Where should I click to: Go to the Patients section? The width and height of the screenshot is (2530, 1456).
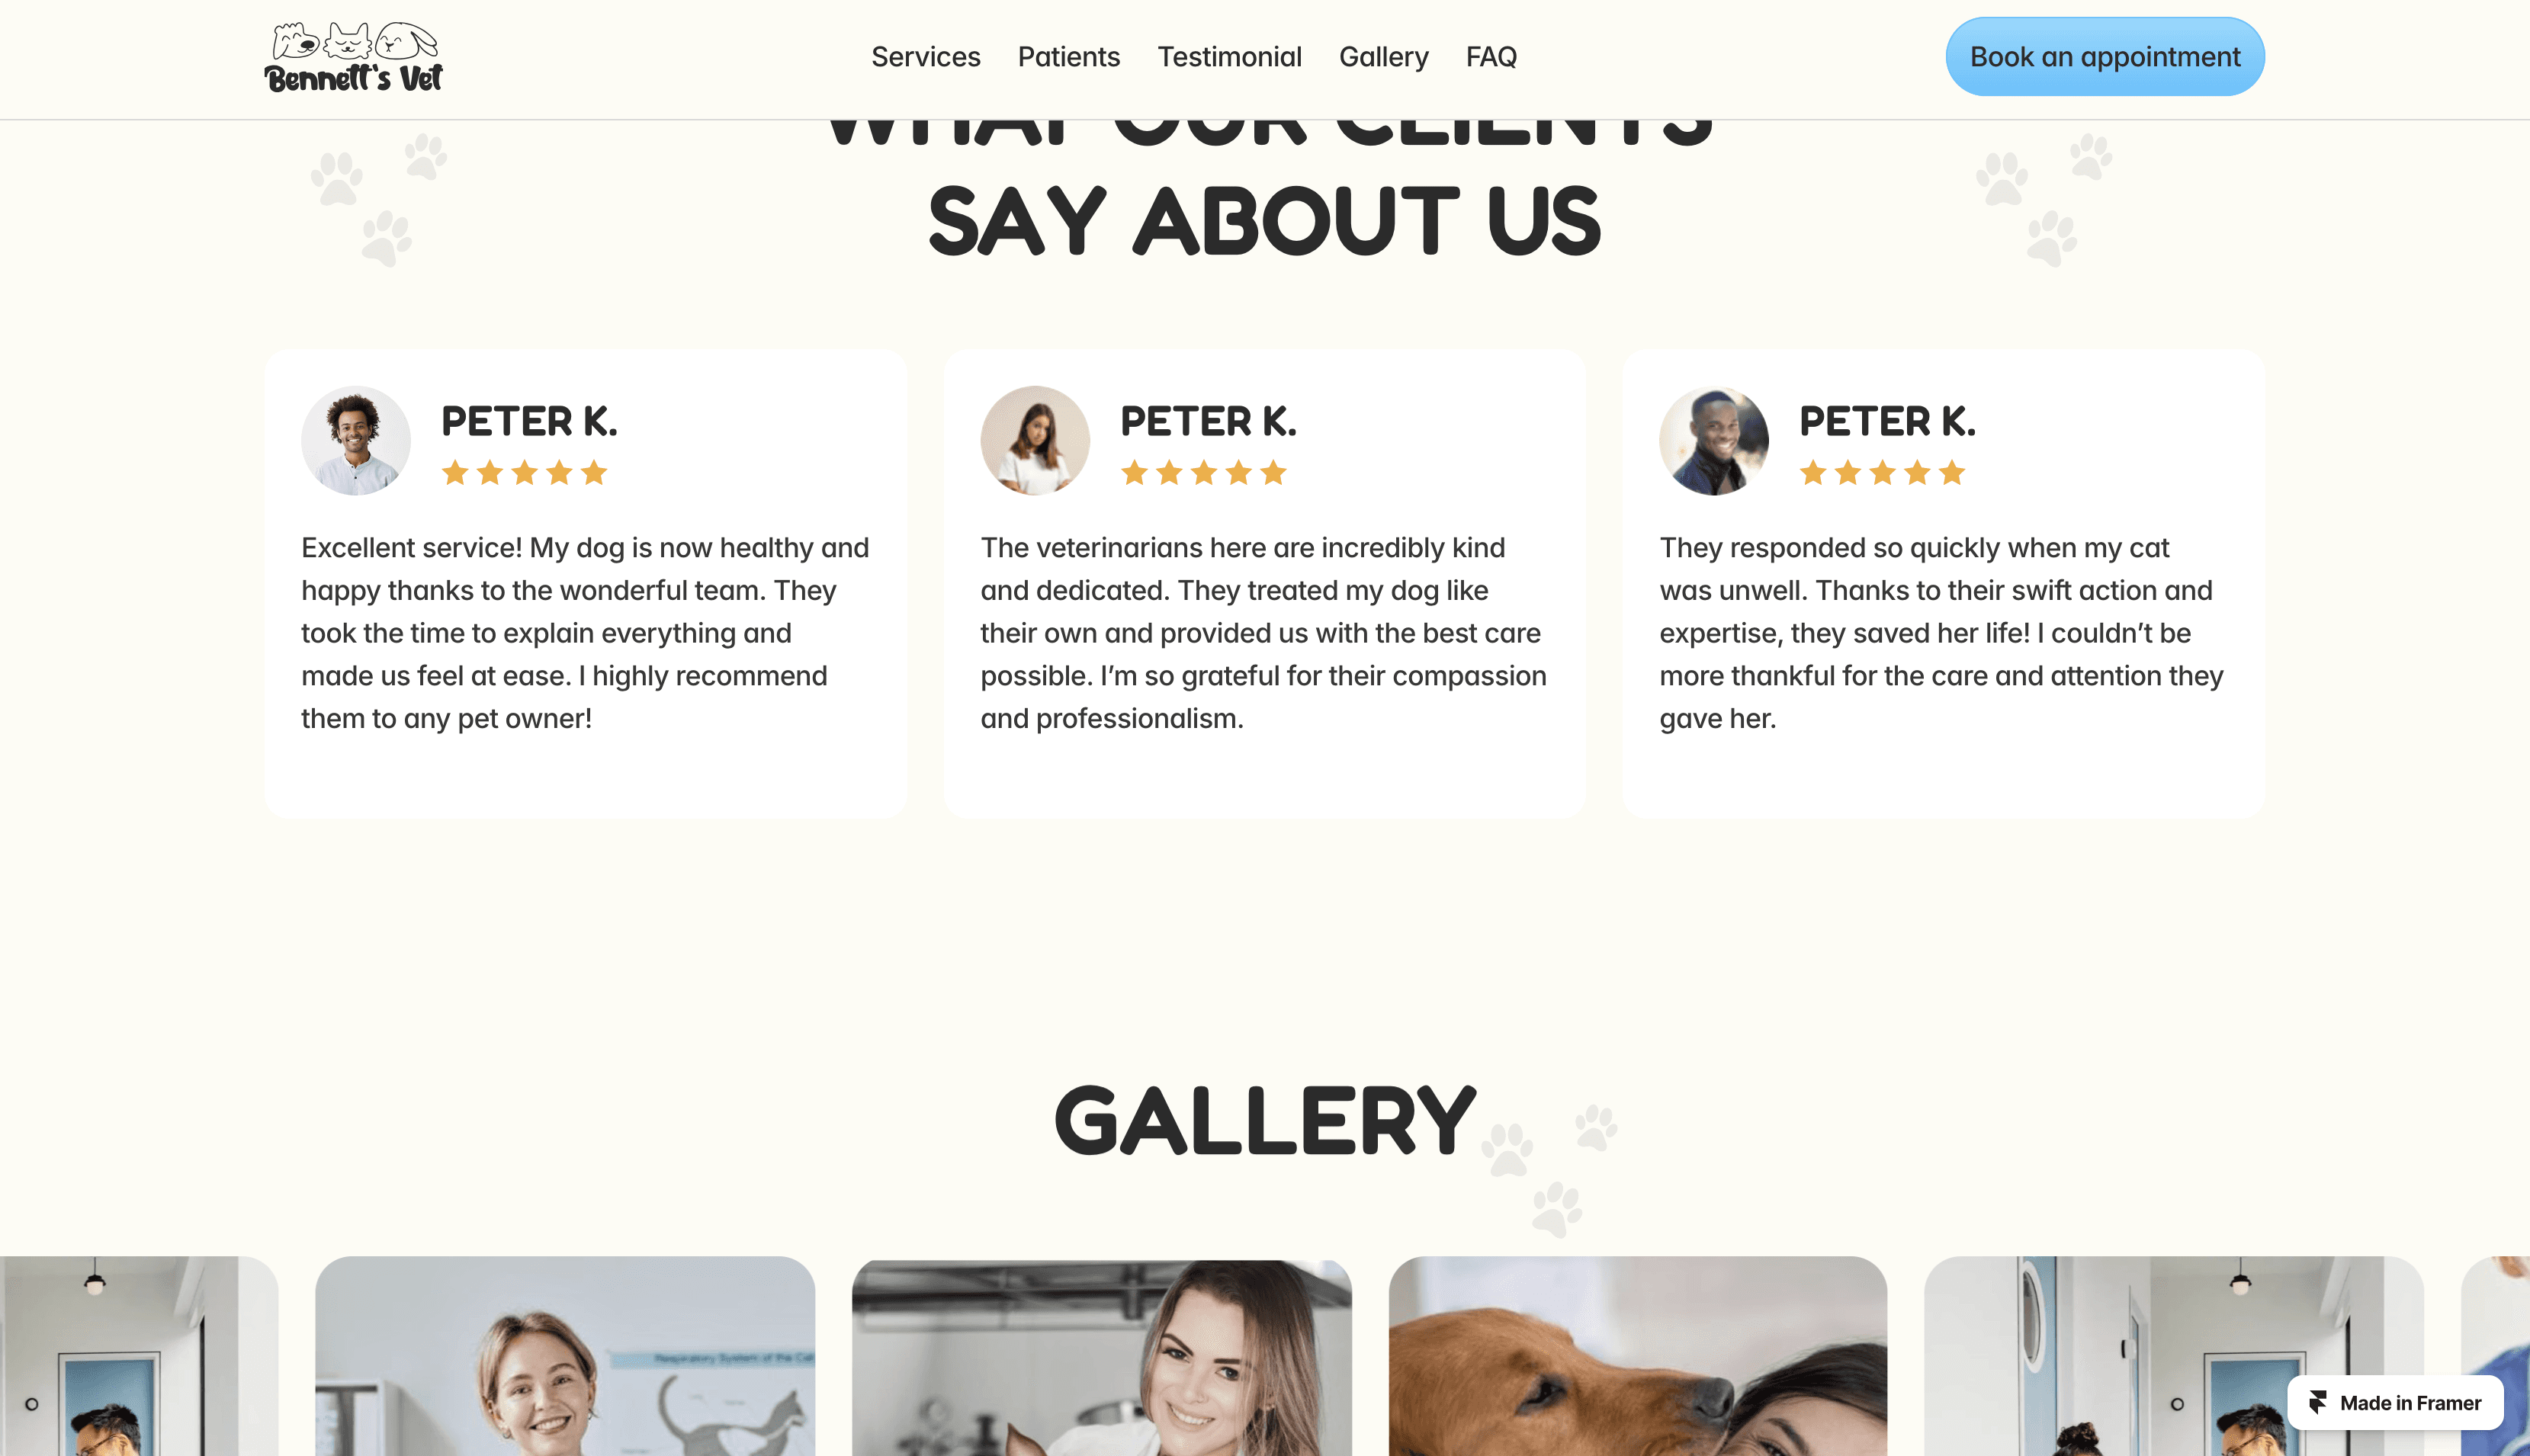pos(1068,57)
